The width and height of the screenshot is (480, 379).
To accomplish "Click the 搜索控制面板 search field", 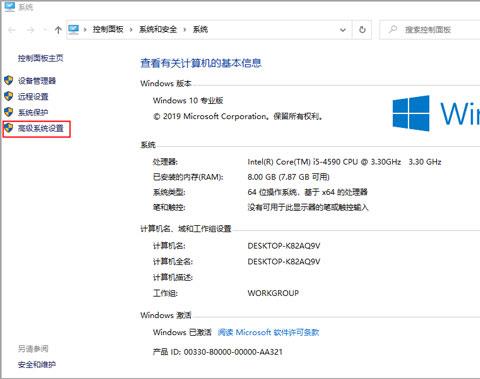I will [430, 30].
